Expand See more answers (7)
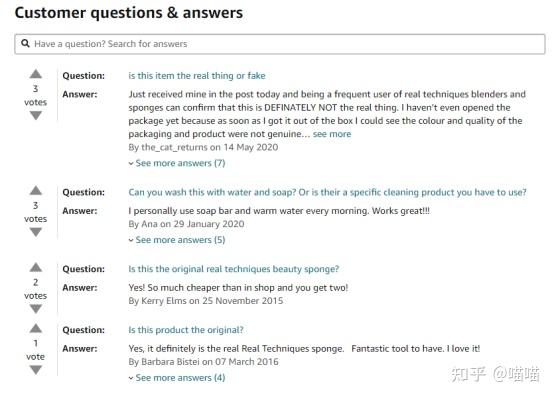This screenshot has width=554, height=397. tap(177, 163)
